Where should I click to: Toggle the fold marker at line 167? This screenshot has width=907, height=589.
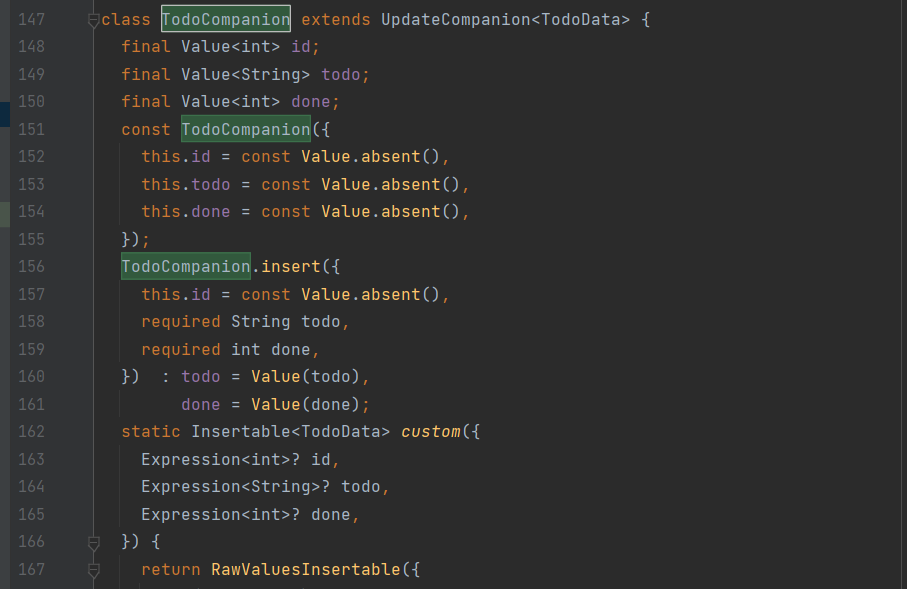click(93, 570)
